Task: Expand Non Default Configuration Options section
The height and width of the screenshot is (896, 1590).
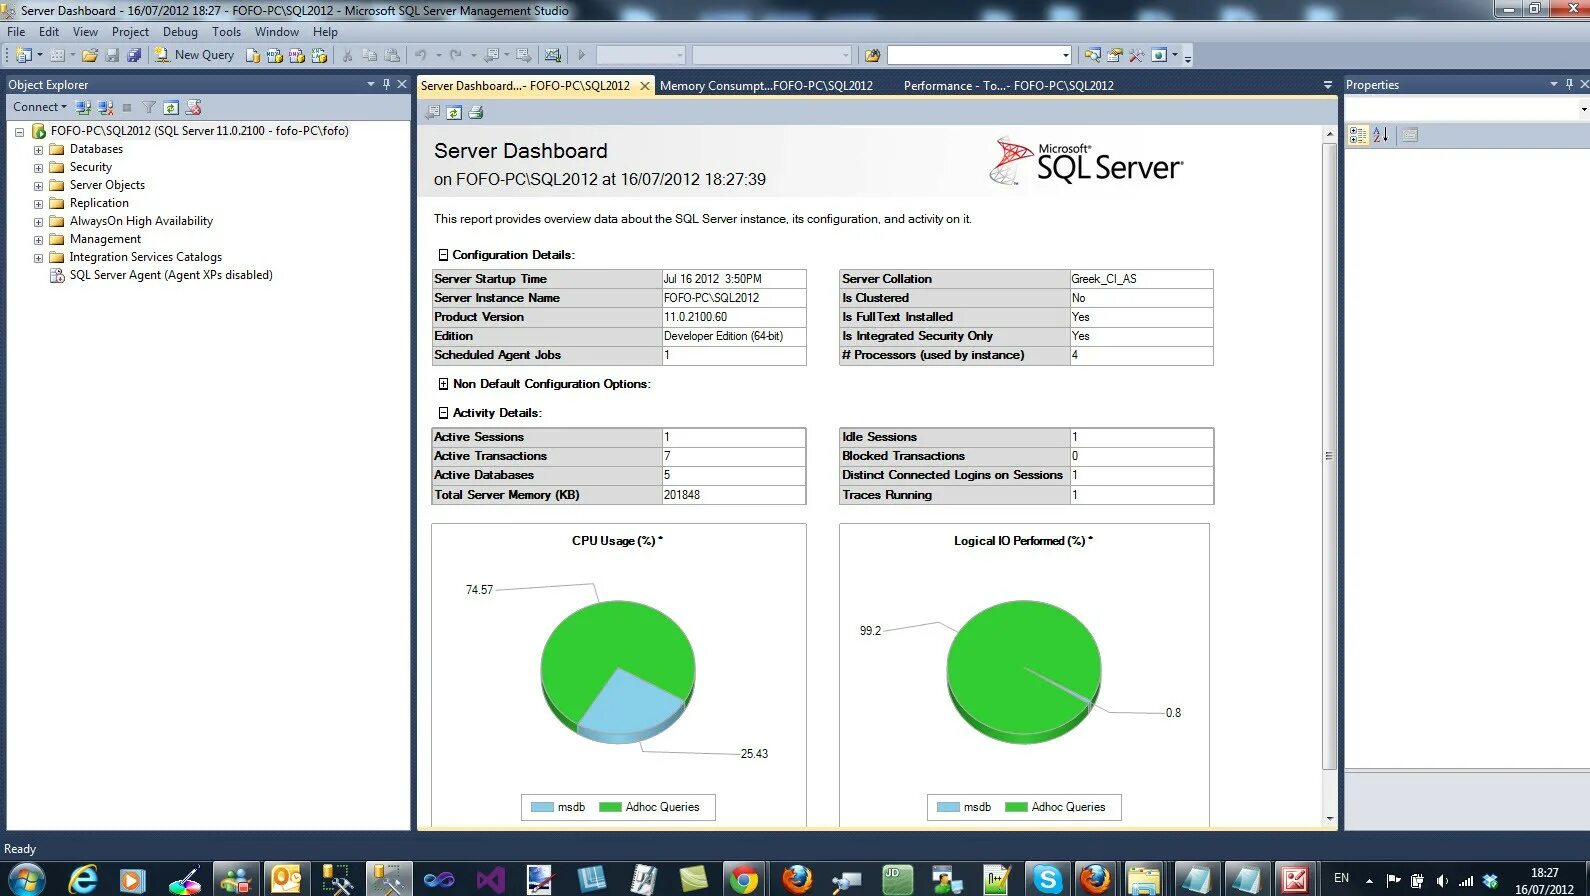Action: tap(443, 384)
